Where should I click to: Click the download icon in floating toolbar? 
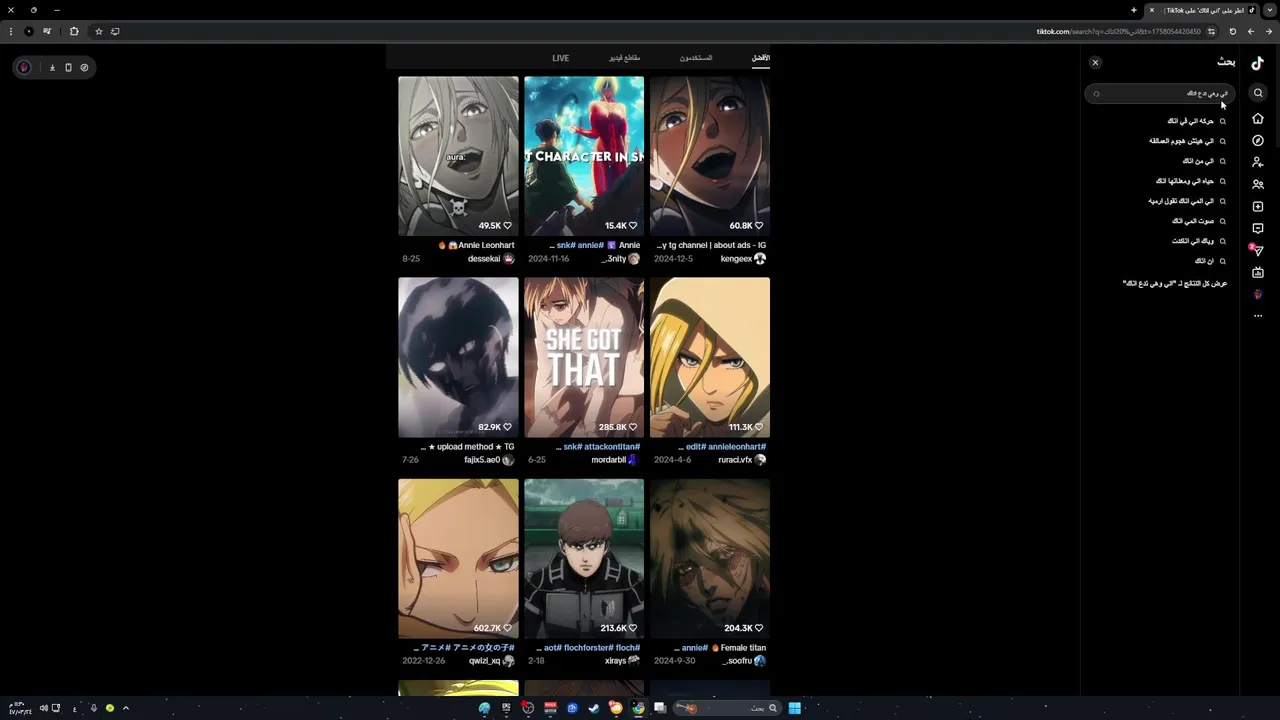coord(52,67)
